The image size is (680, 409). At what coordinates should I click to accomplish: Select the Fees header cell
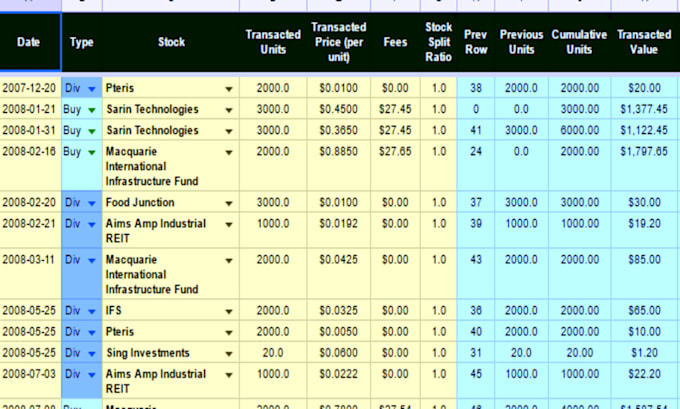395,42
